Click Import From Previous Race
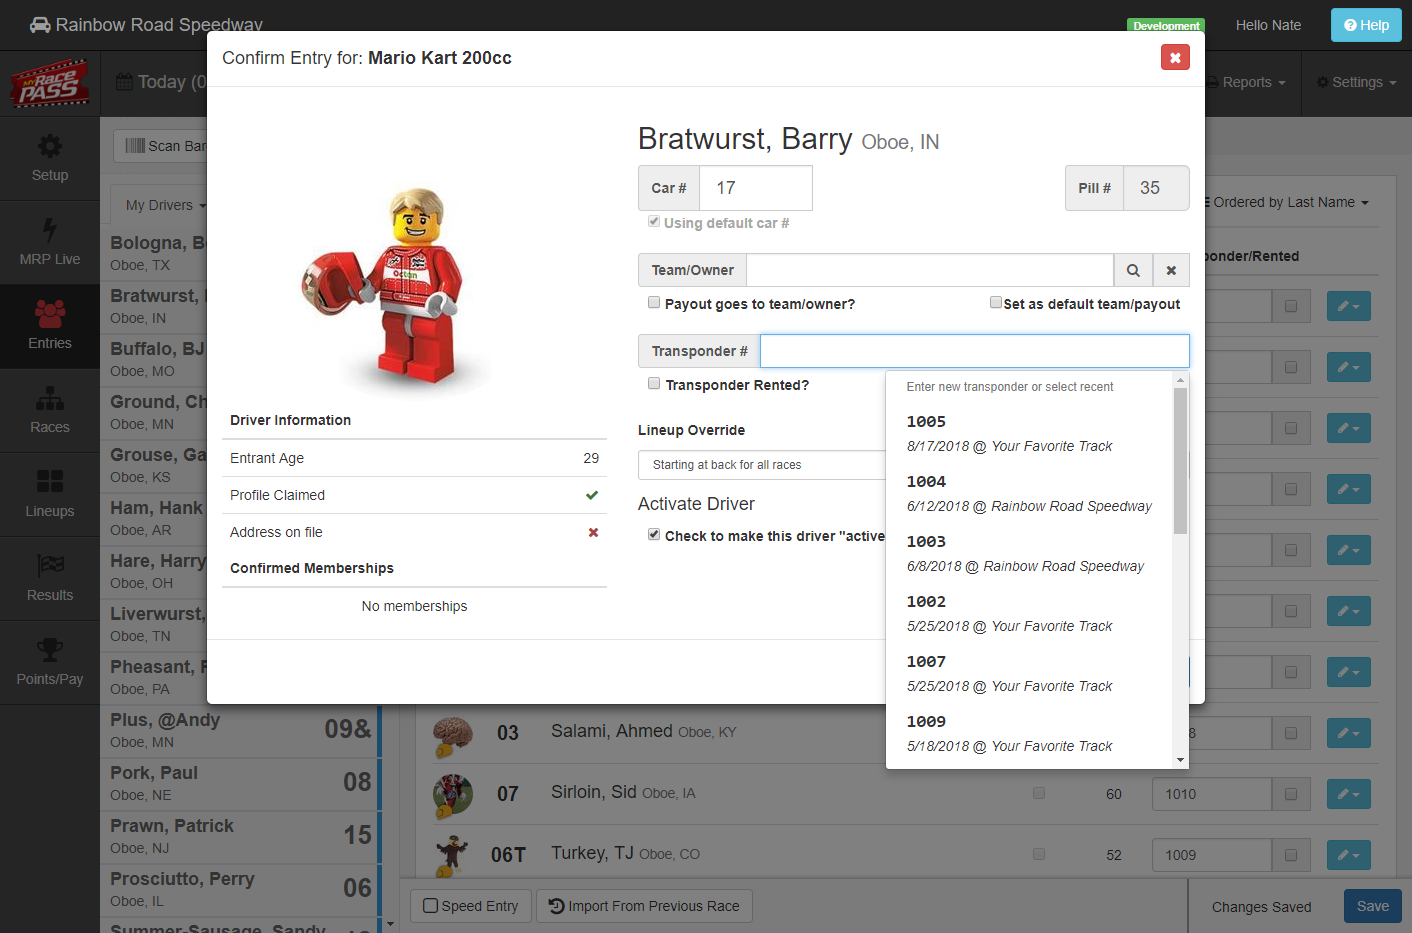Image resolution: width=1412 pixels, height=933 pixels. 644,906
